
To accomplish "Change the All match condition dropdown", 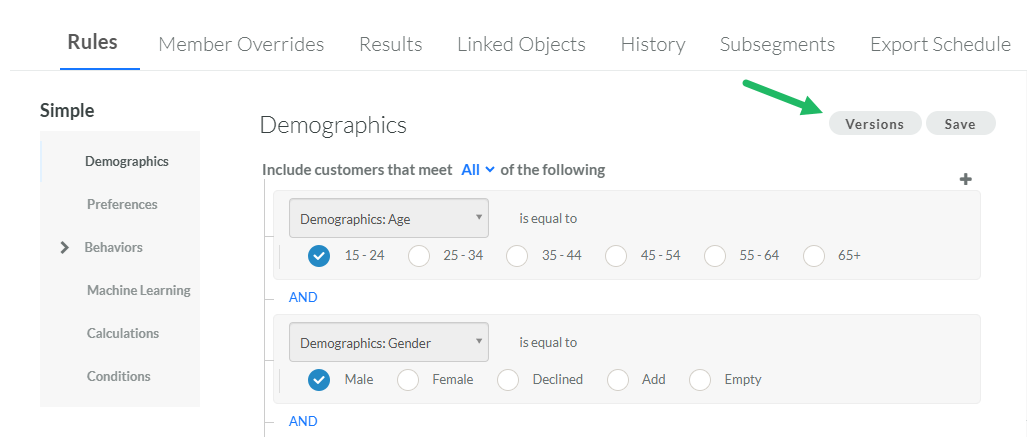I will [x=478, y=170].
